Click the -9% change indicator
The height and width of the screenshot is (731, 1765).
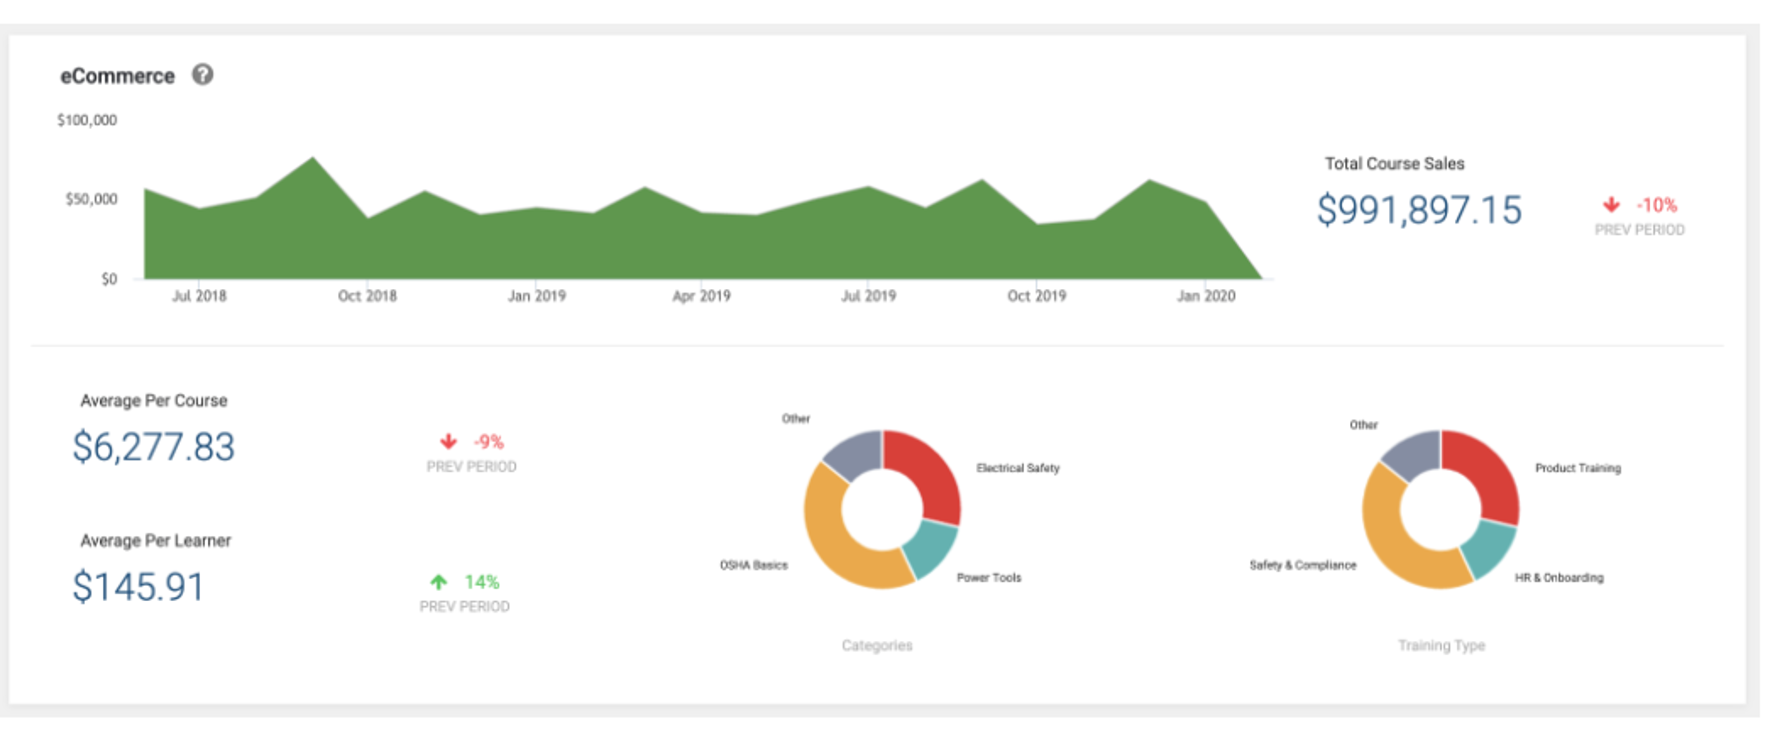coord(488,441)
